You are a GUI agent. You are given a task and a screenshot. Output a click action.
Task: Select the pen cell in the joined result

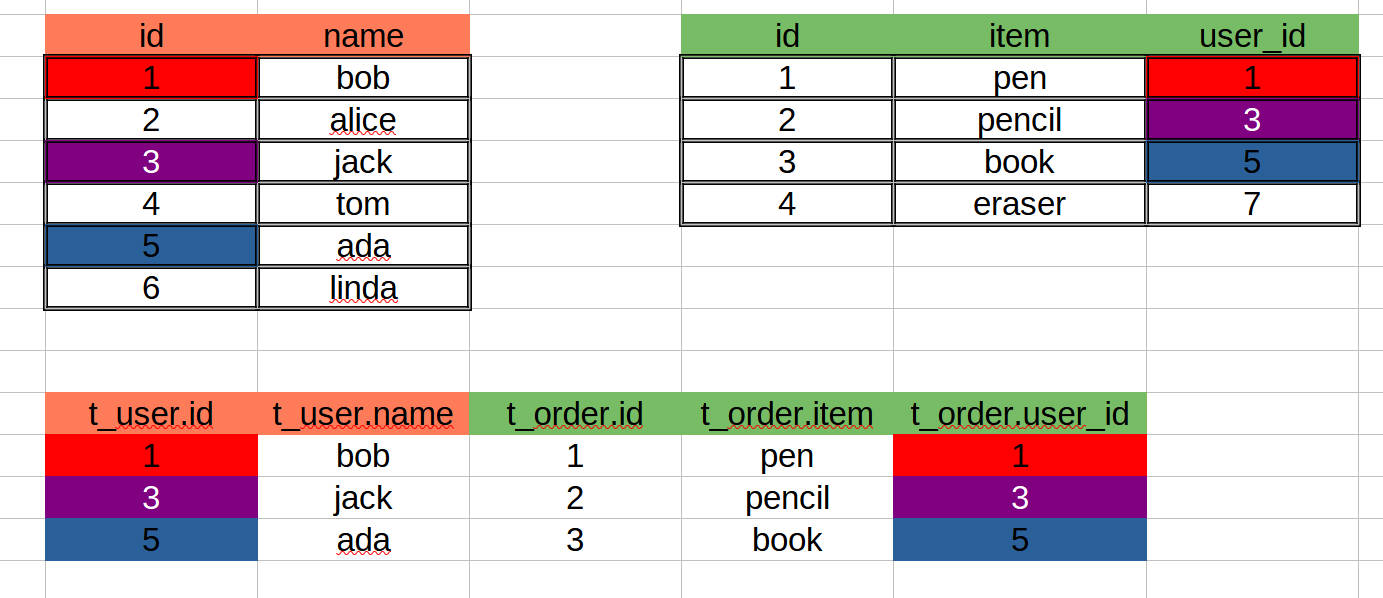click(x=787, y=456)
